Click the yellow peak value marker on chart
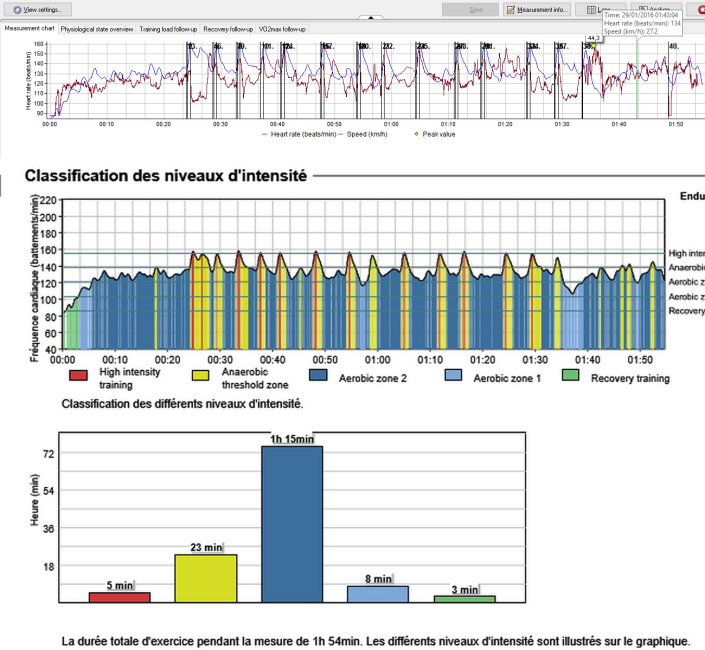 [594, 45]
